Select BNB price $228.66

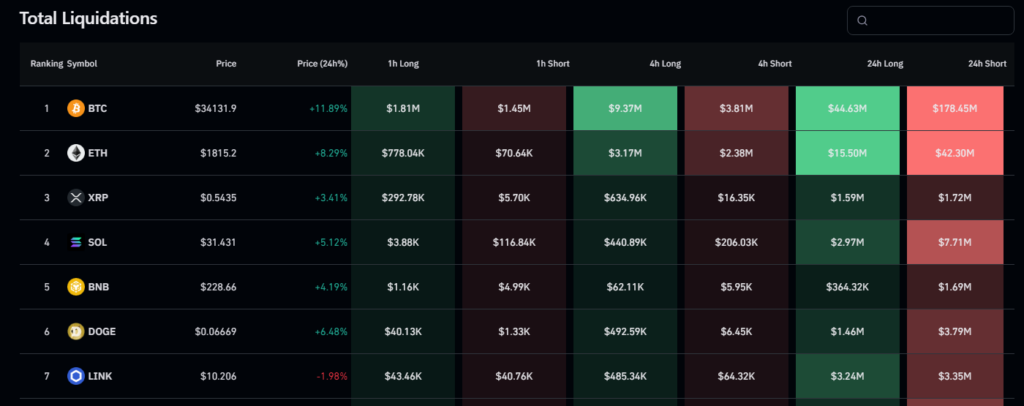[x=218, y=287]
